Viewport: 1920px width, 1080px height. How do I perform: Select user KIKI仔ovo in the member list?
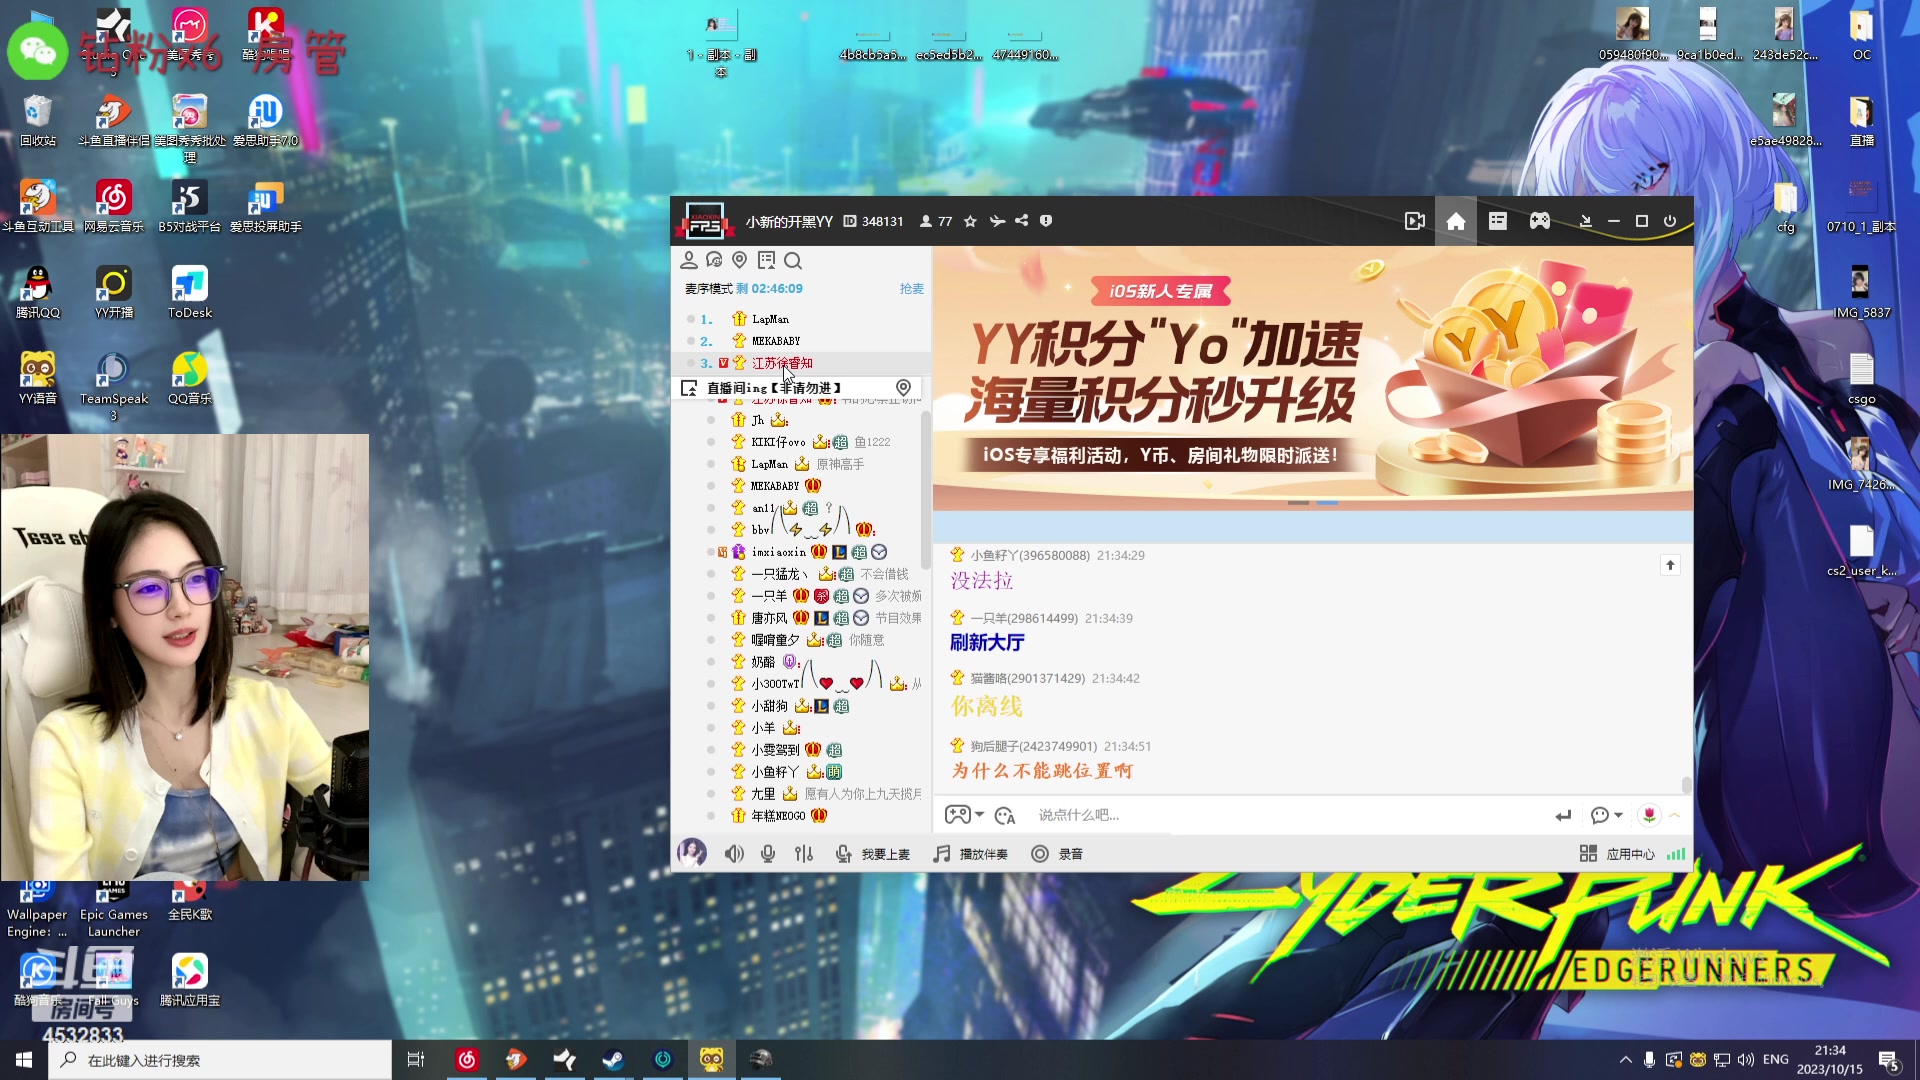pos(778,442)
